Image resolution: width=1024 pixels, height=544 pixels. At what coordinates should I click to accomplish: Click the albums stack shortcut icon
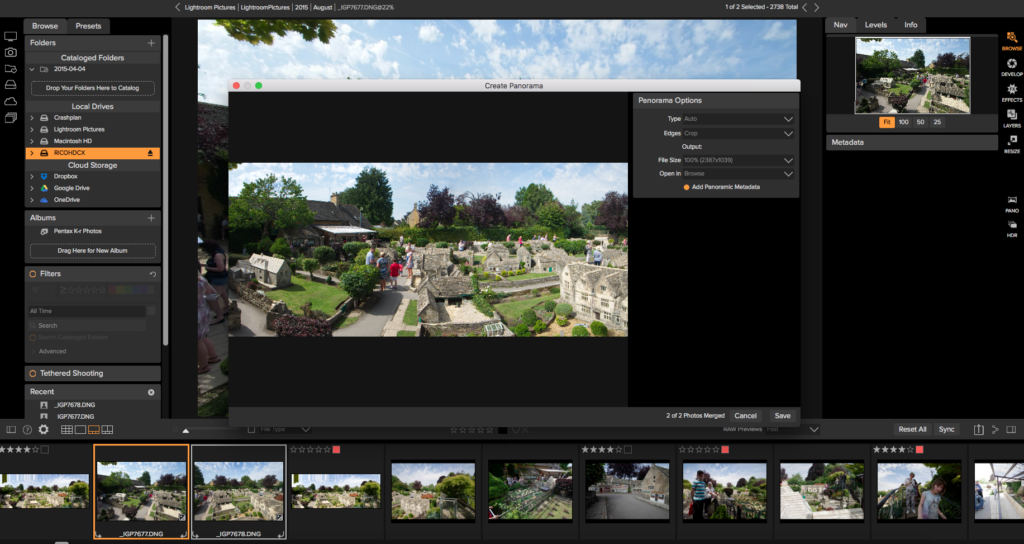(10, 118)
